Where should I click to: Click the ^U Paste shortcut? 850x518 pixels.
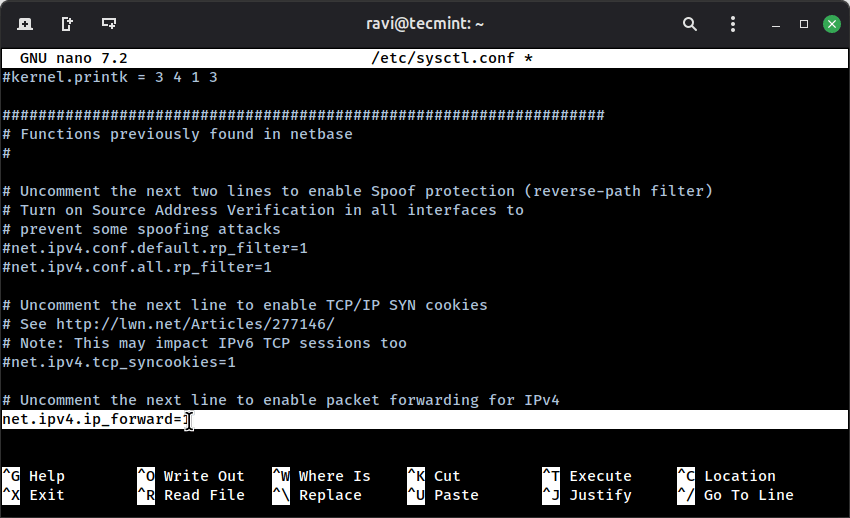(443, 495)
